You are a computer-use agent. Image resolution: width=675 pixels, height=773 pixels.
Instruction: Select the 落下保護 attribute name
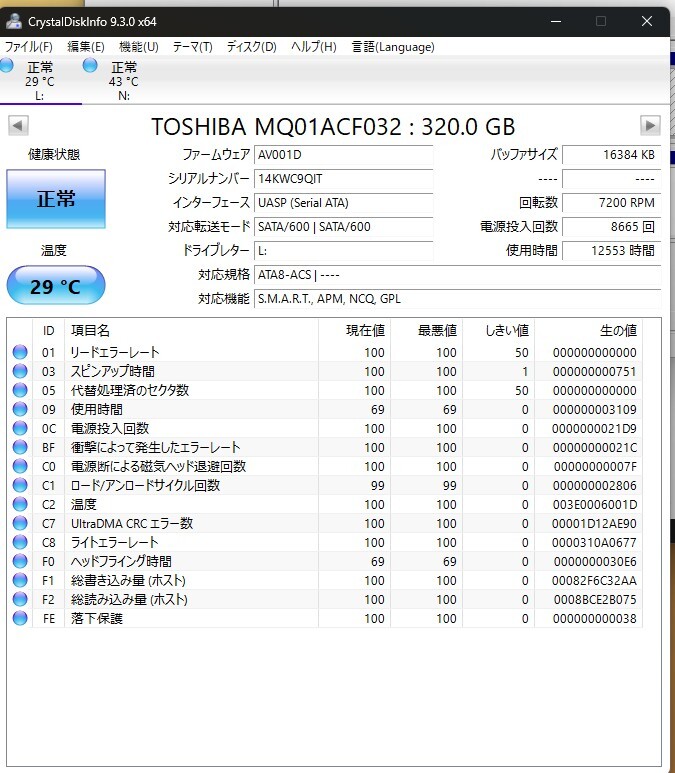click(97, 618)
